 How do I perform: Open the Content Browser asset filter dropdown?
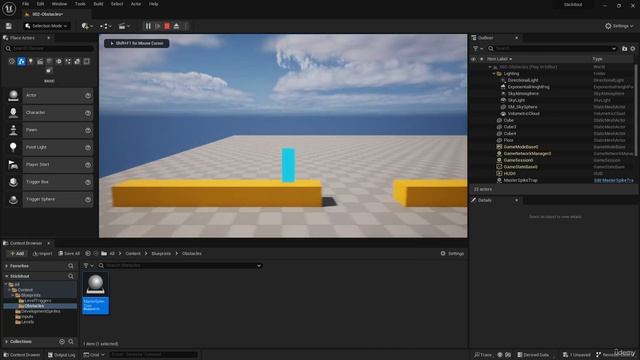[88, 266]
